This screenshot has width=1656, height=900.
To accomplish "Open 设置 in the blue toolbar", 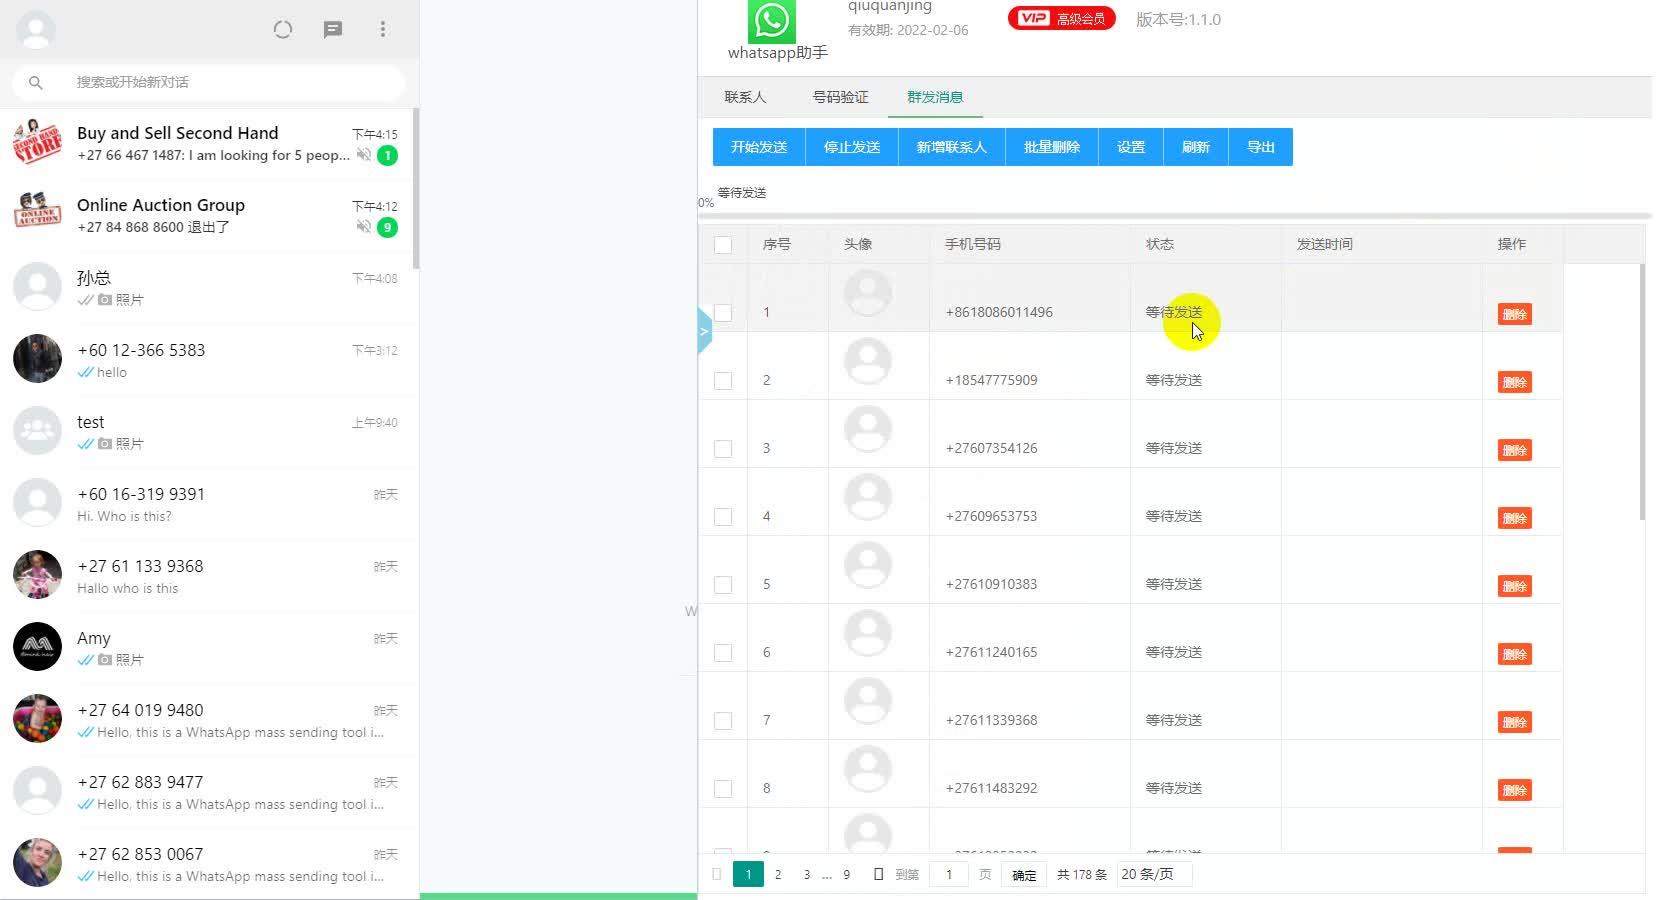I will coord(1131,147).
